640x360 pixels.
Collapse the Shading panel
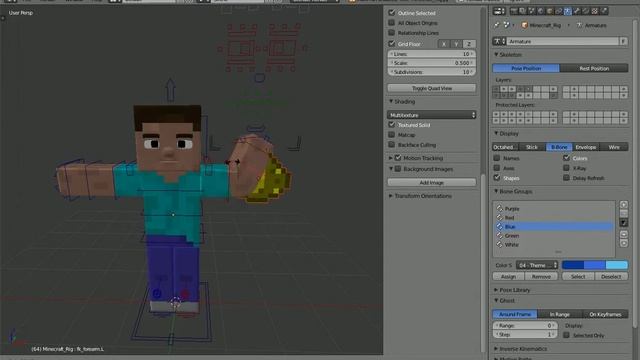click(x=391, y=101)
